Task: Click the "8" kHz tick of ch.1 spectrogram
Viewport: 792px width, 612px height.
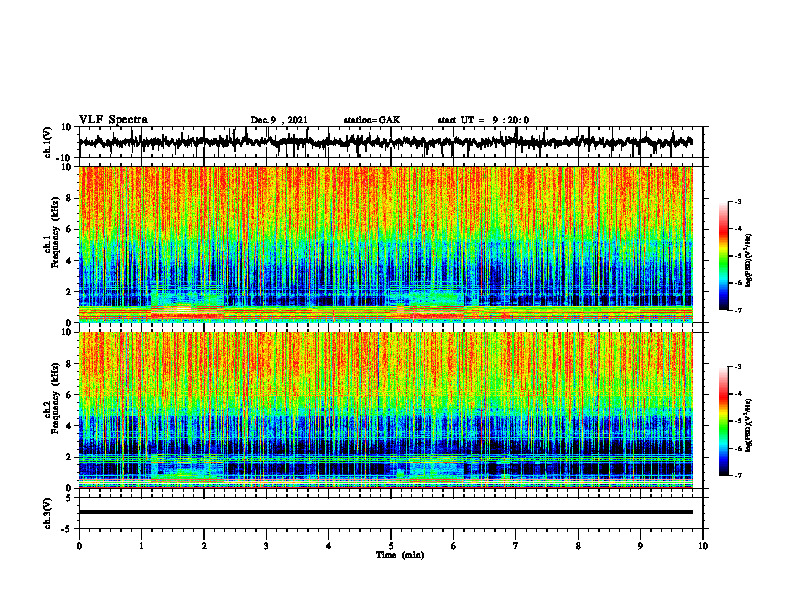Action: coord(69,198)
